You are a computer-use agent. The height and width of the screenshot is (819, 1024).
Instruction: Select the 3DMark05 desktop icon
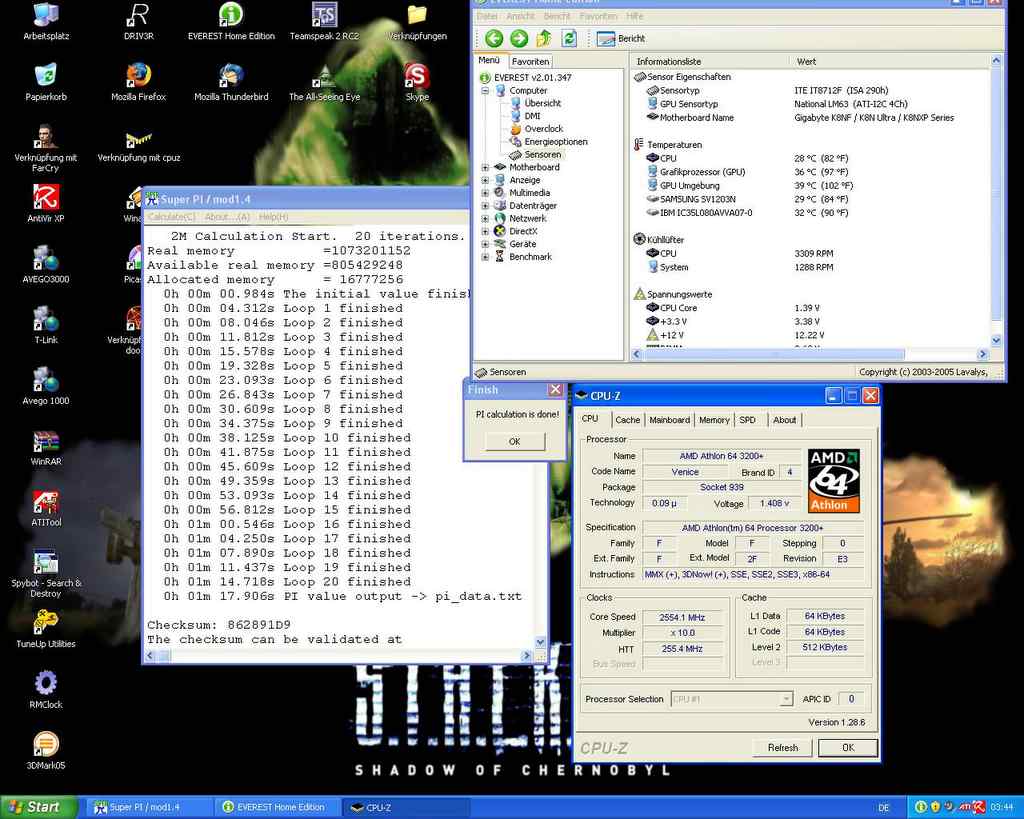(46, 750)
